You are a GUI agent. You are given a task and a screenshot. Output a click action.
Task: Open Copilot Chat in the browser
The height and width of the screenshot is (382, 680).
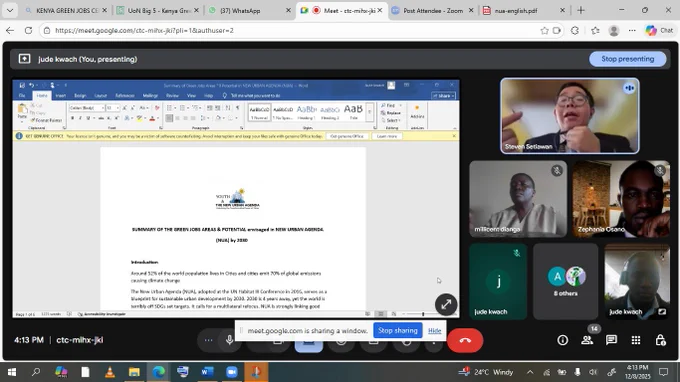coord(659,30)
